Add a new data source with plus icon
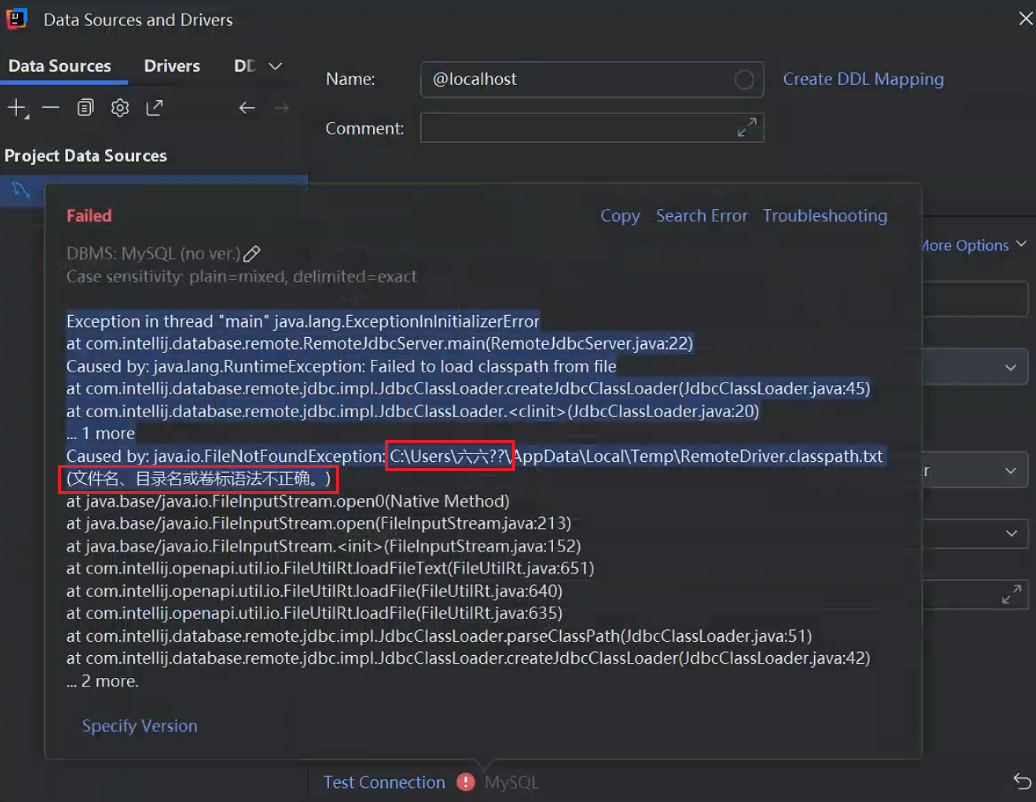 click(18, 108)
